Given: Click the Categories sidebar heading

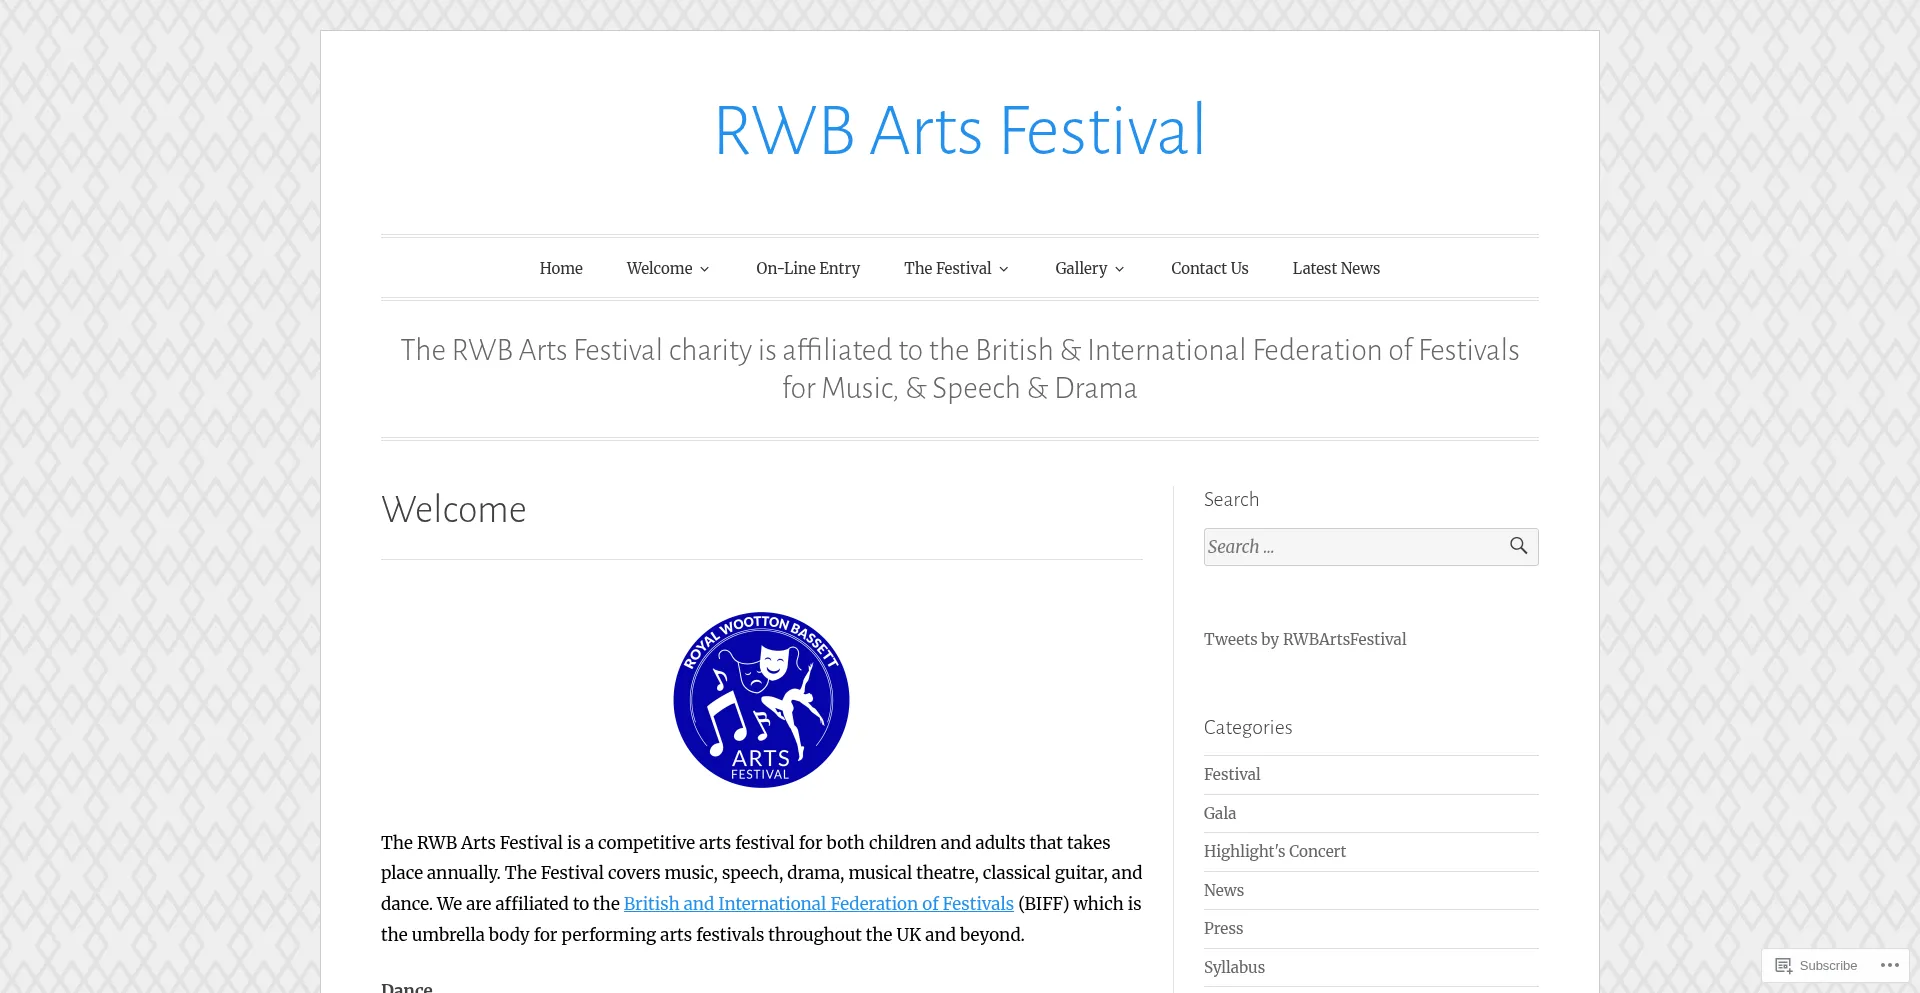Looking at the screenshot, I should pos(1248,727).
